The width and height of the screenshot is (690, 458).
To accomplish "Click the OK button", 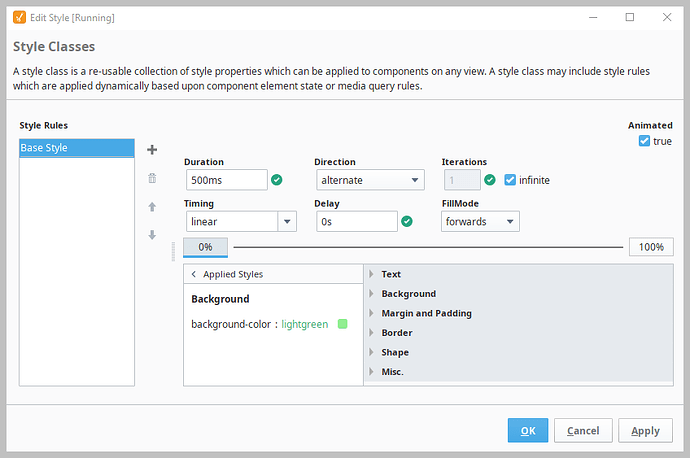I will 528,430.
